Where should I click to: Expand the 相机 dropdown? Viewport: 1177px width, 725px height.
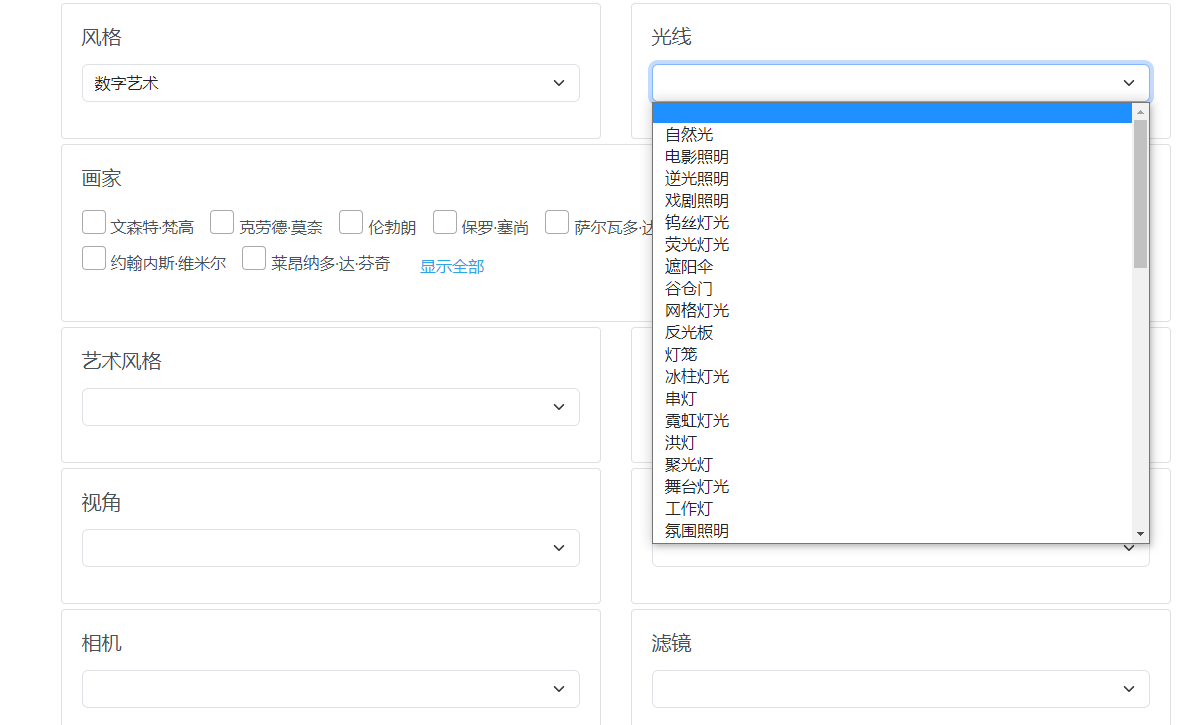click(330, 689)
